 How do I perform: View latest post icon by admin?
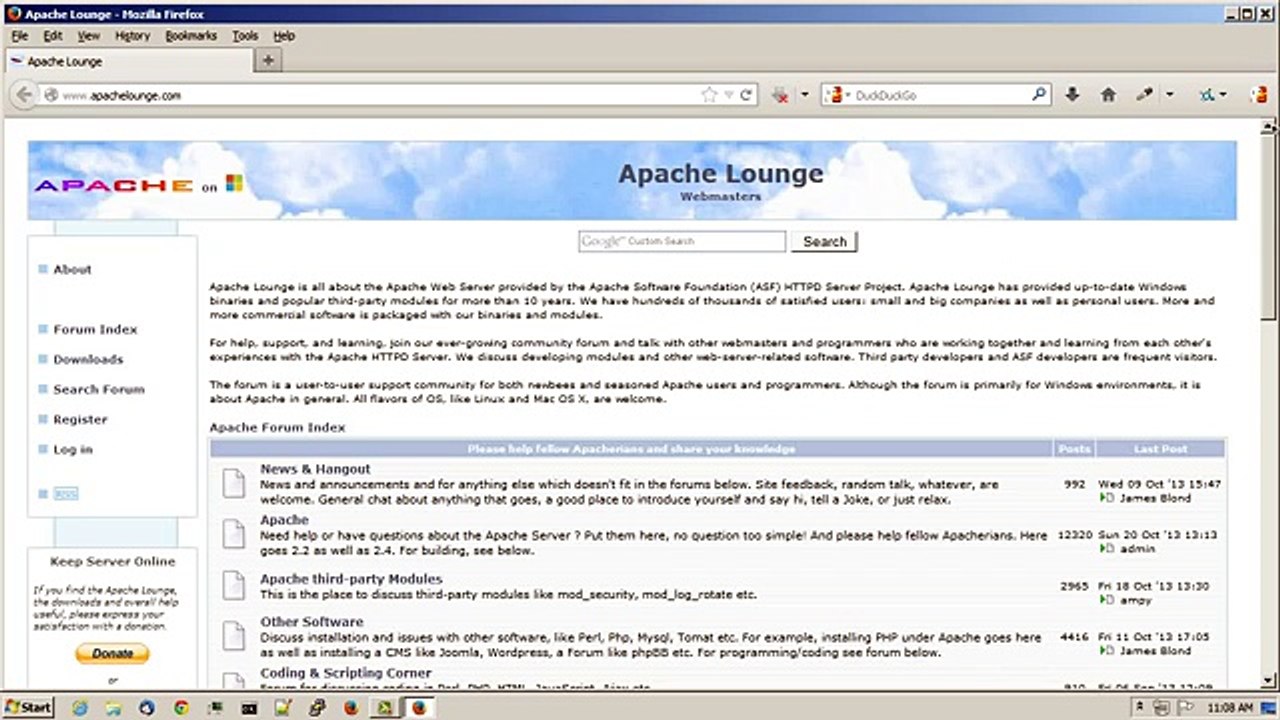coord(1106,549)
